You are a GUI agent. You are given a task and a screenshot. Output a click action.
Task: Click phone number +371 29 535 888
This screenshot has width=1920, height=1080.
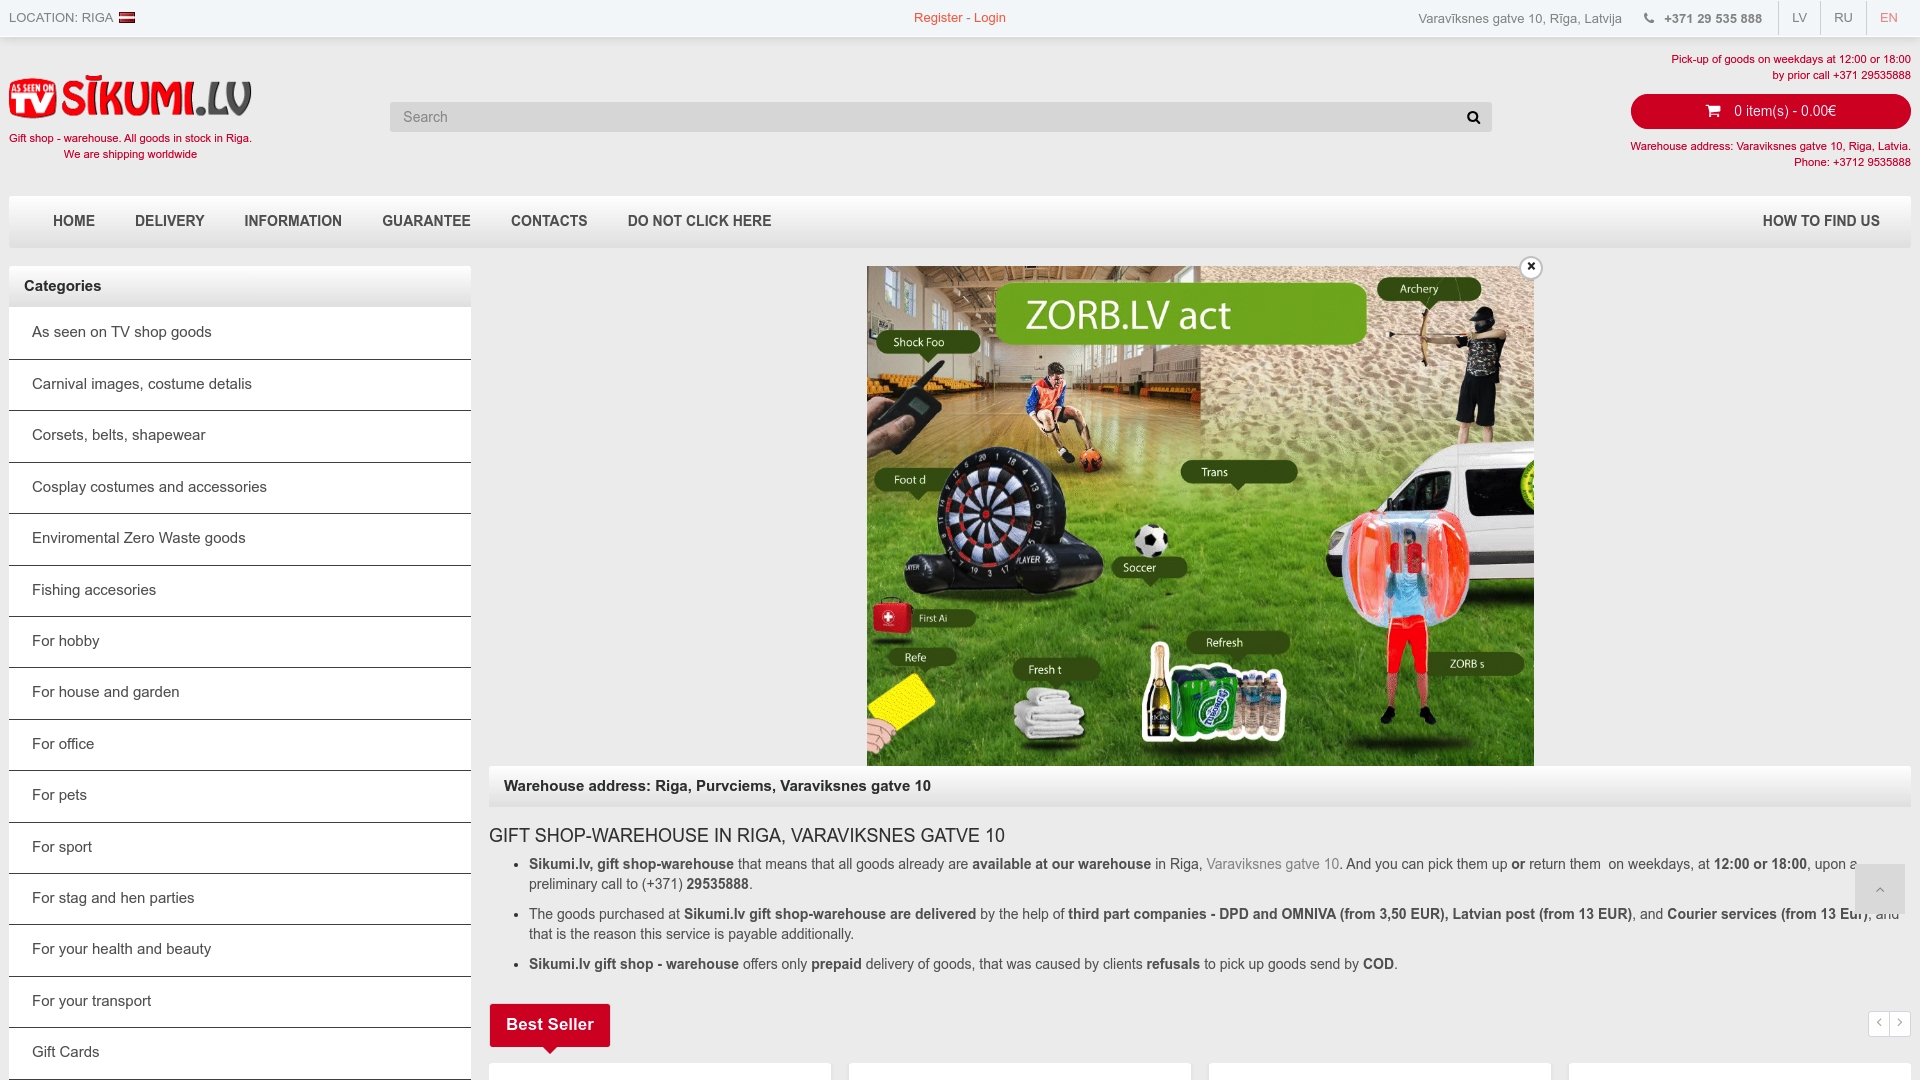(1713, 19)
